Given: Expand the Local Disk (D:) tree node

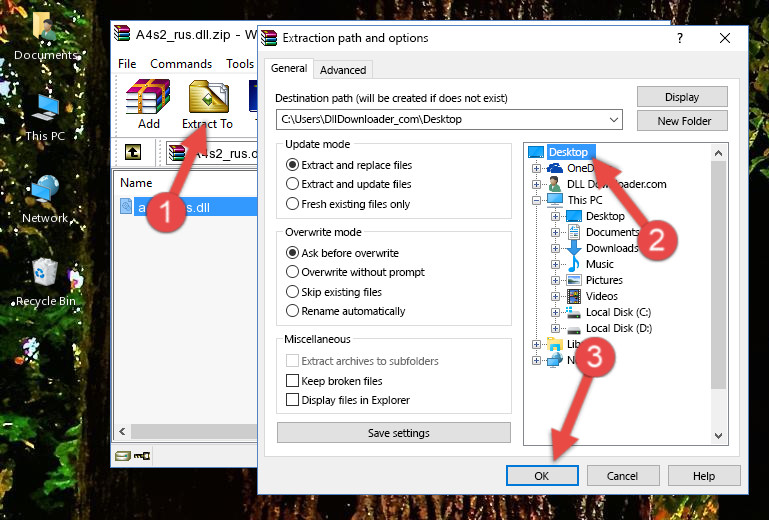Looking at the screenshot, I should click(x=555, y=329).
